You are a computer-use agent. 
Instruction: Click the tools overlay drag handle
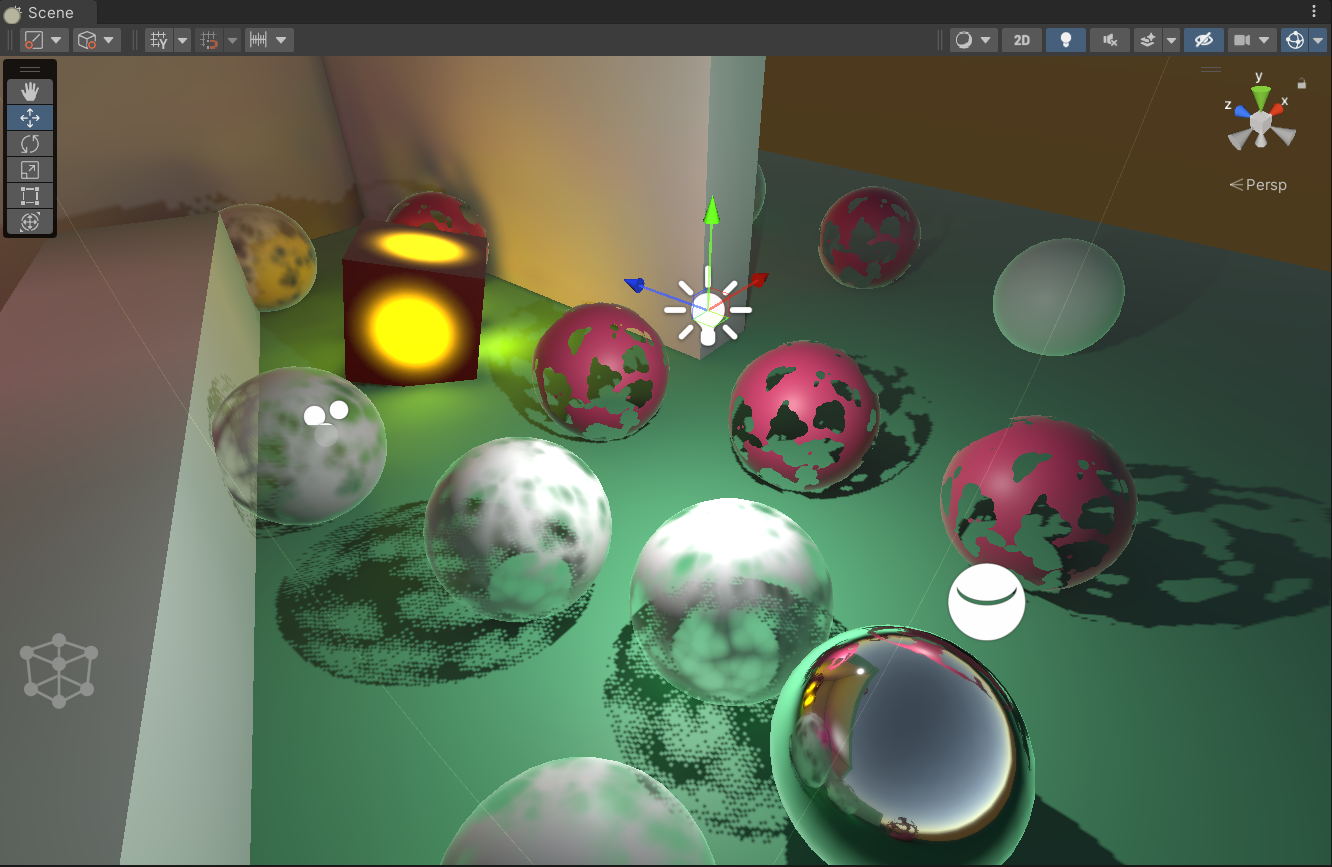click(30, 70)
